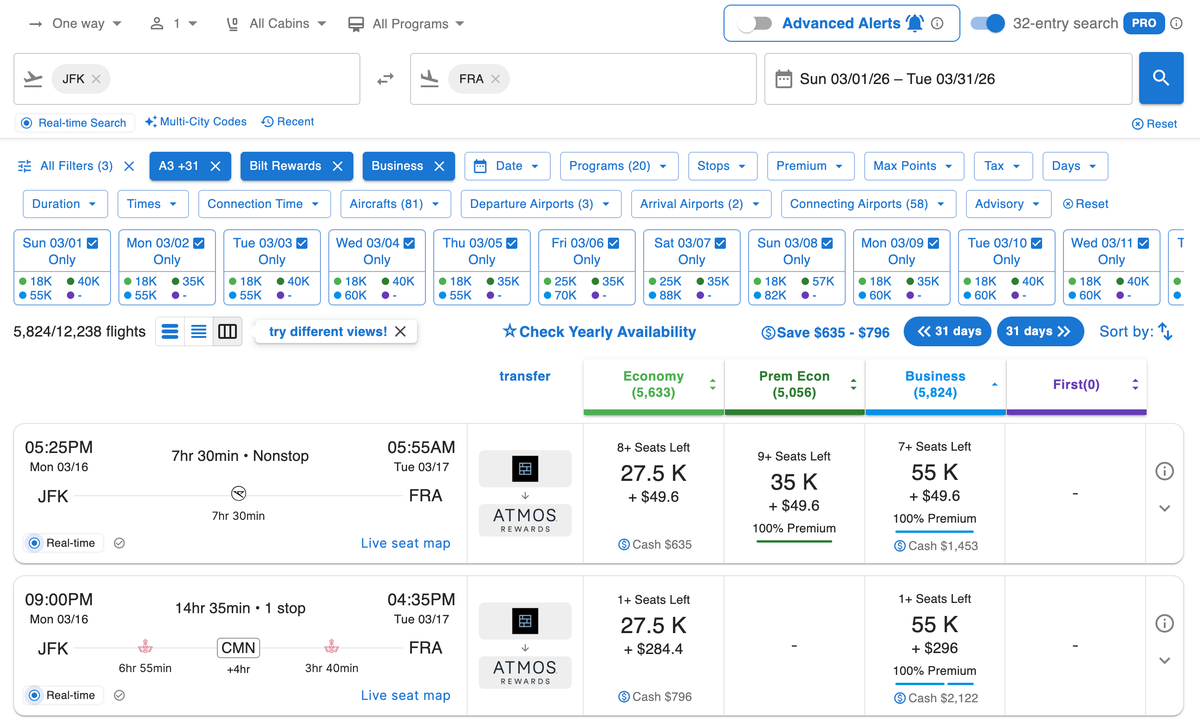Expand details chevron on the 09:00PM flight
Screen dimensions: 1200x725
pyautogui.click(x=1164, y=660)
